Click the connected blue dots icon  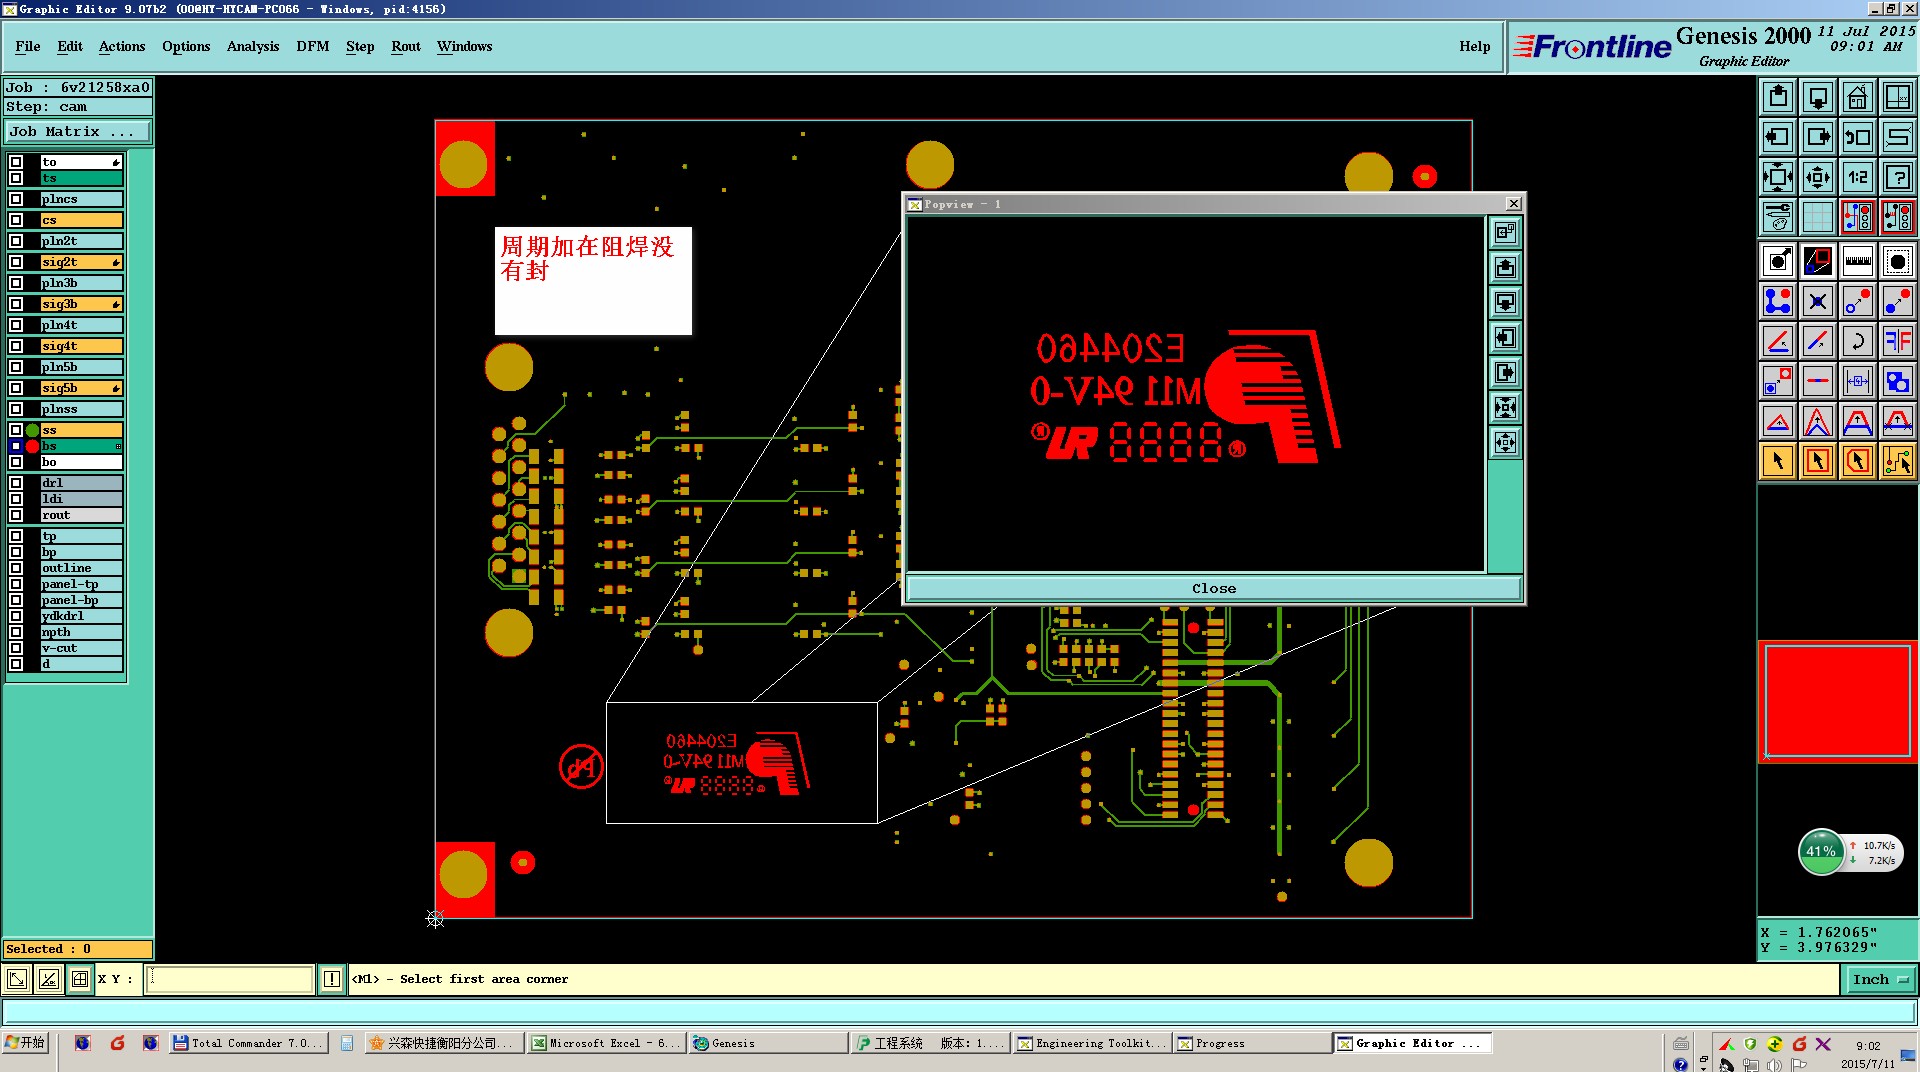point(1778,301)
